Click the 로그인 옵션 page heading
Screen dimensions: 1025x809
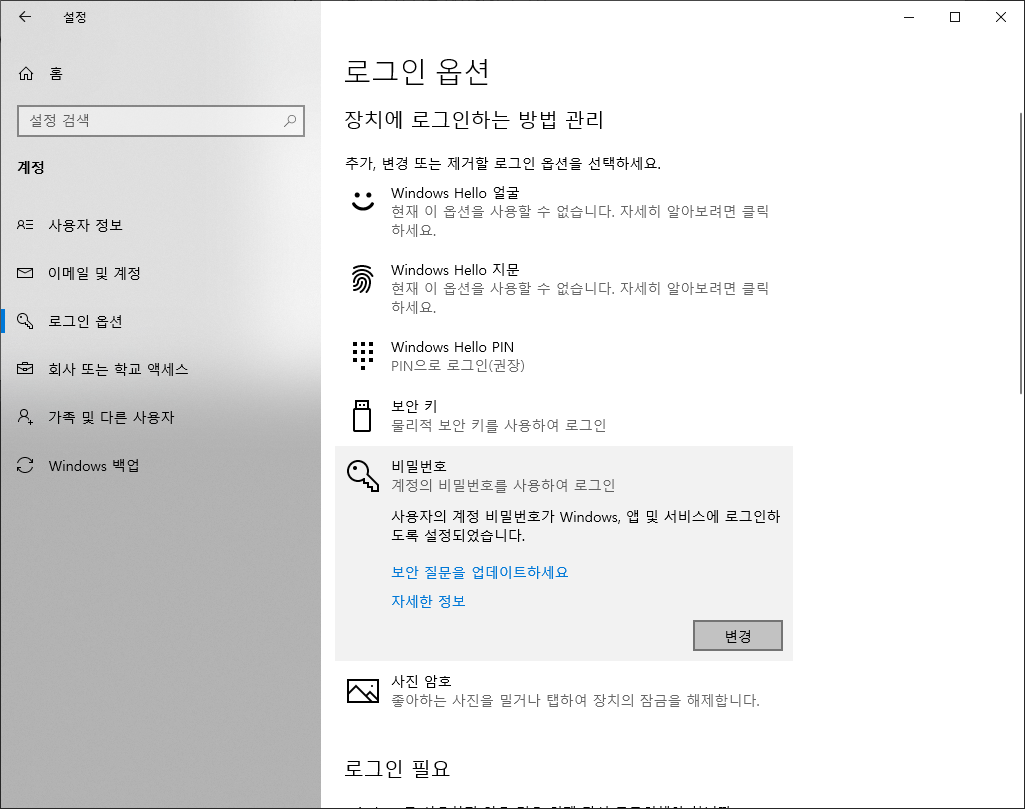click(416, 71)
